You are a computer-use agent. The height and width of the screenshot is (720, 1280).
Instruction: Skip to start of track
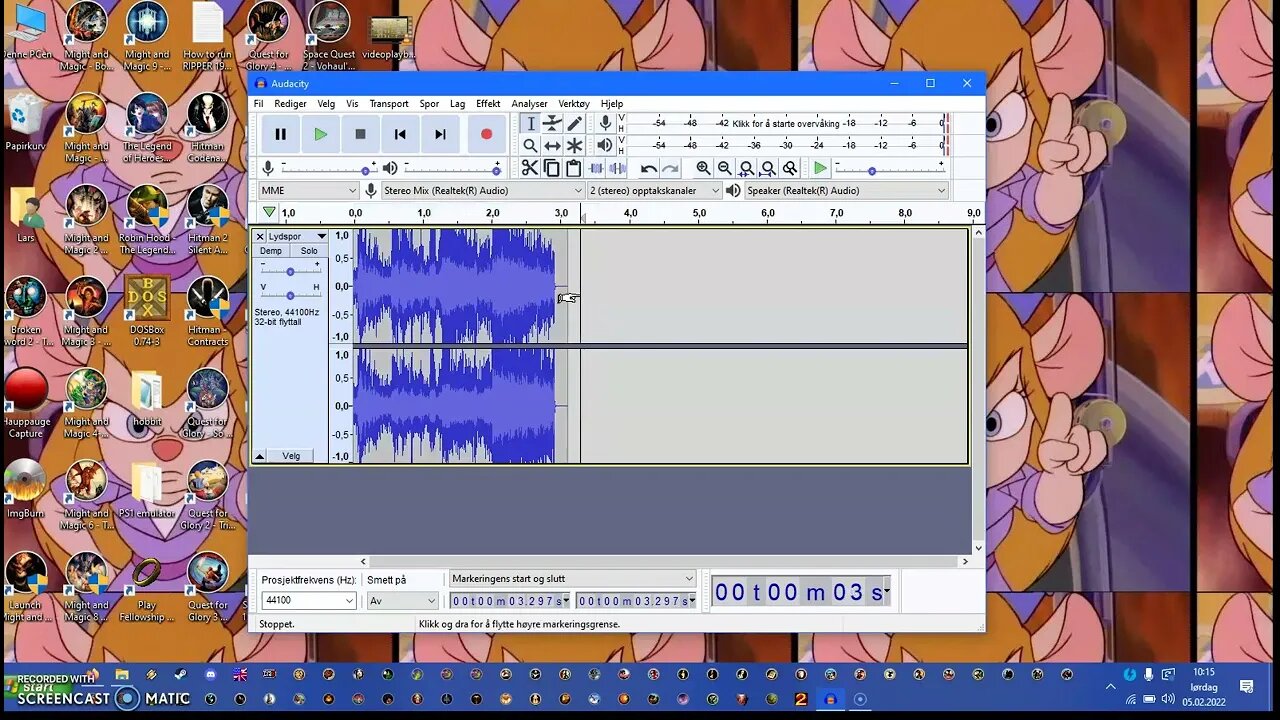(400, 134)
